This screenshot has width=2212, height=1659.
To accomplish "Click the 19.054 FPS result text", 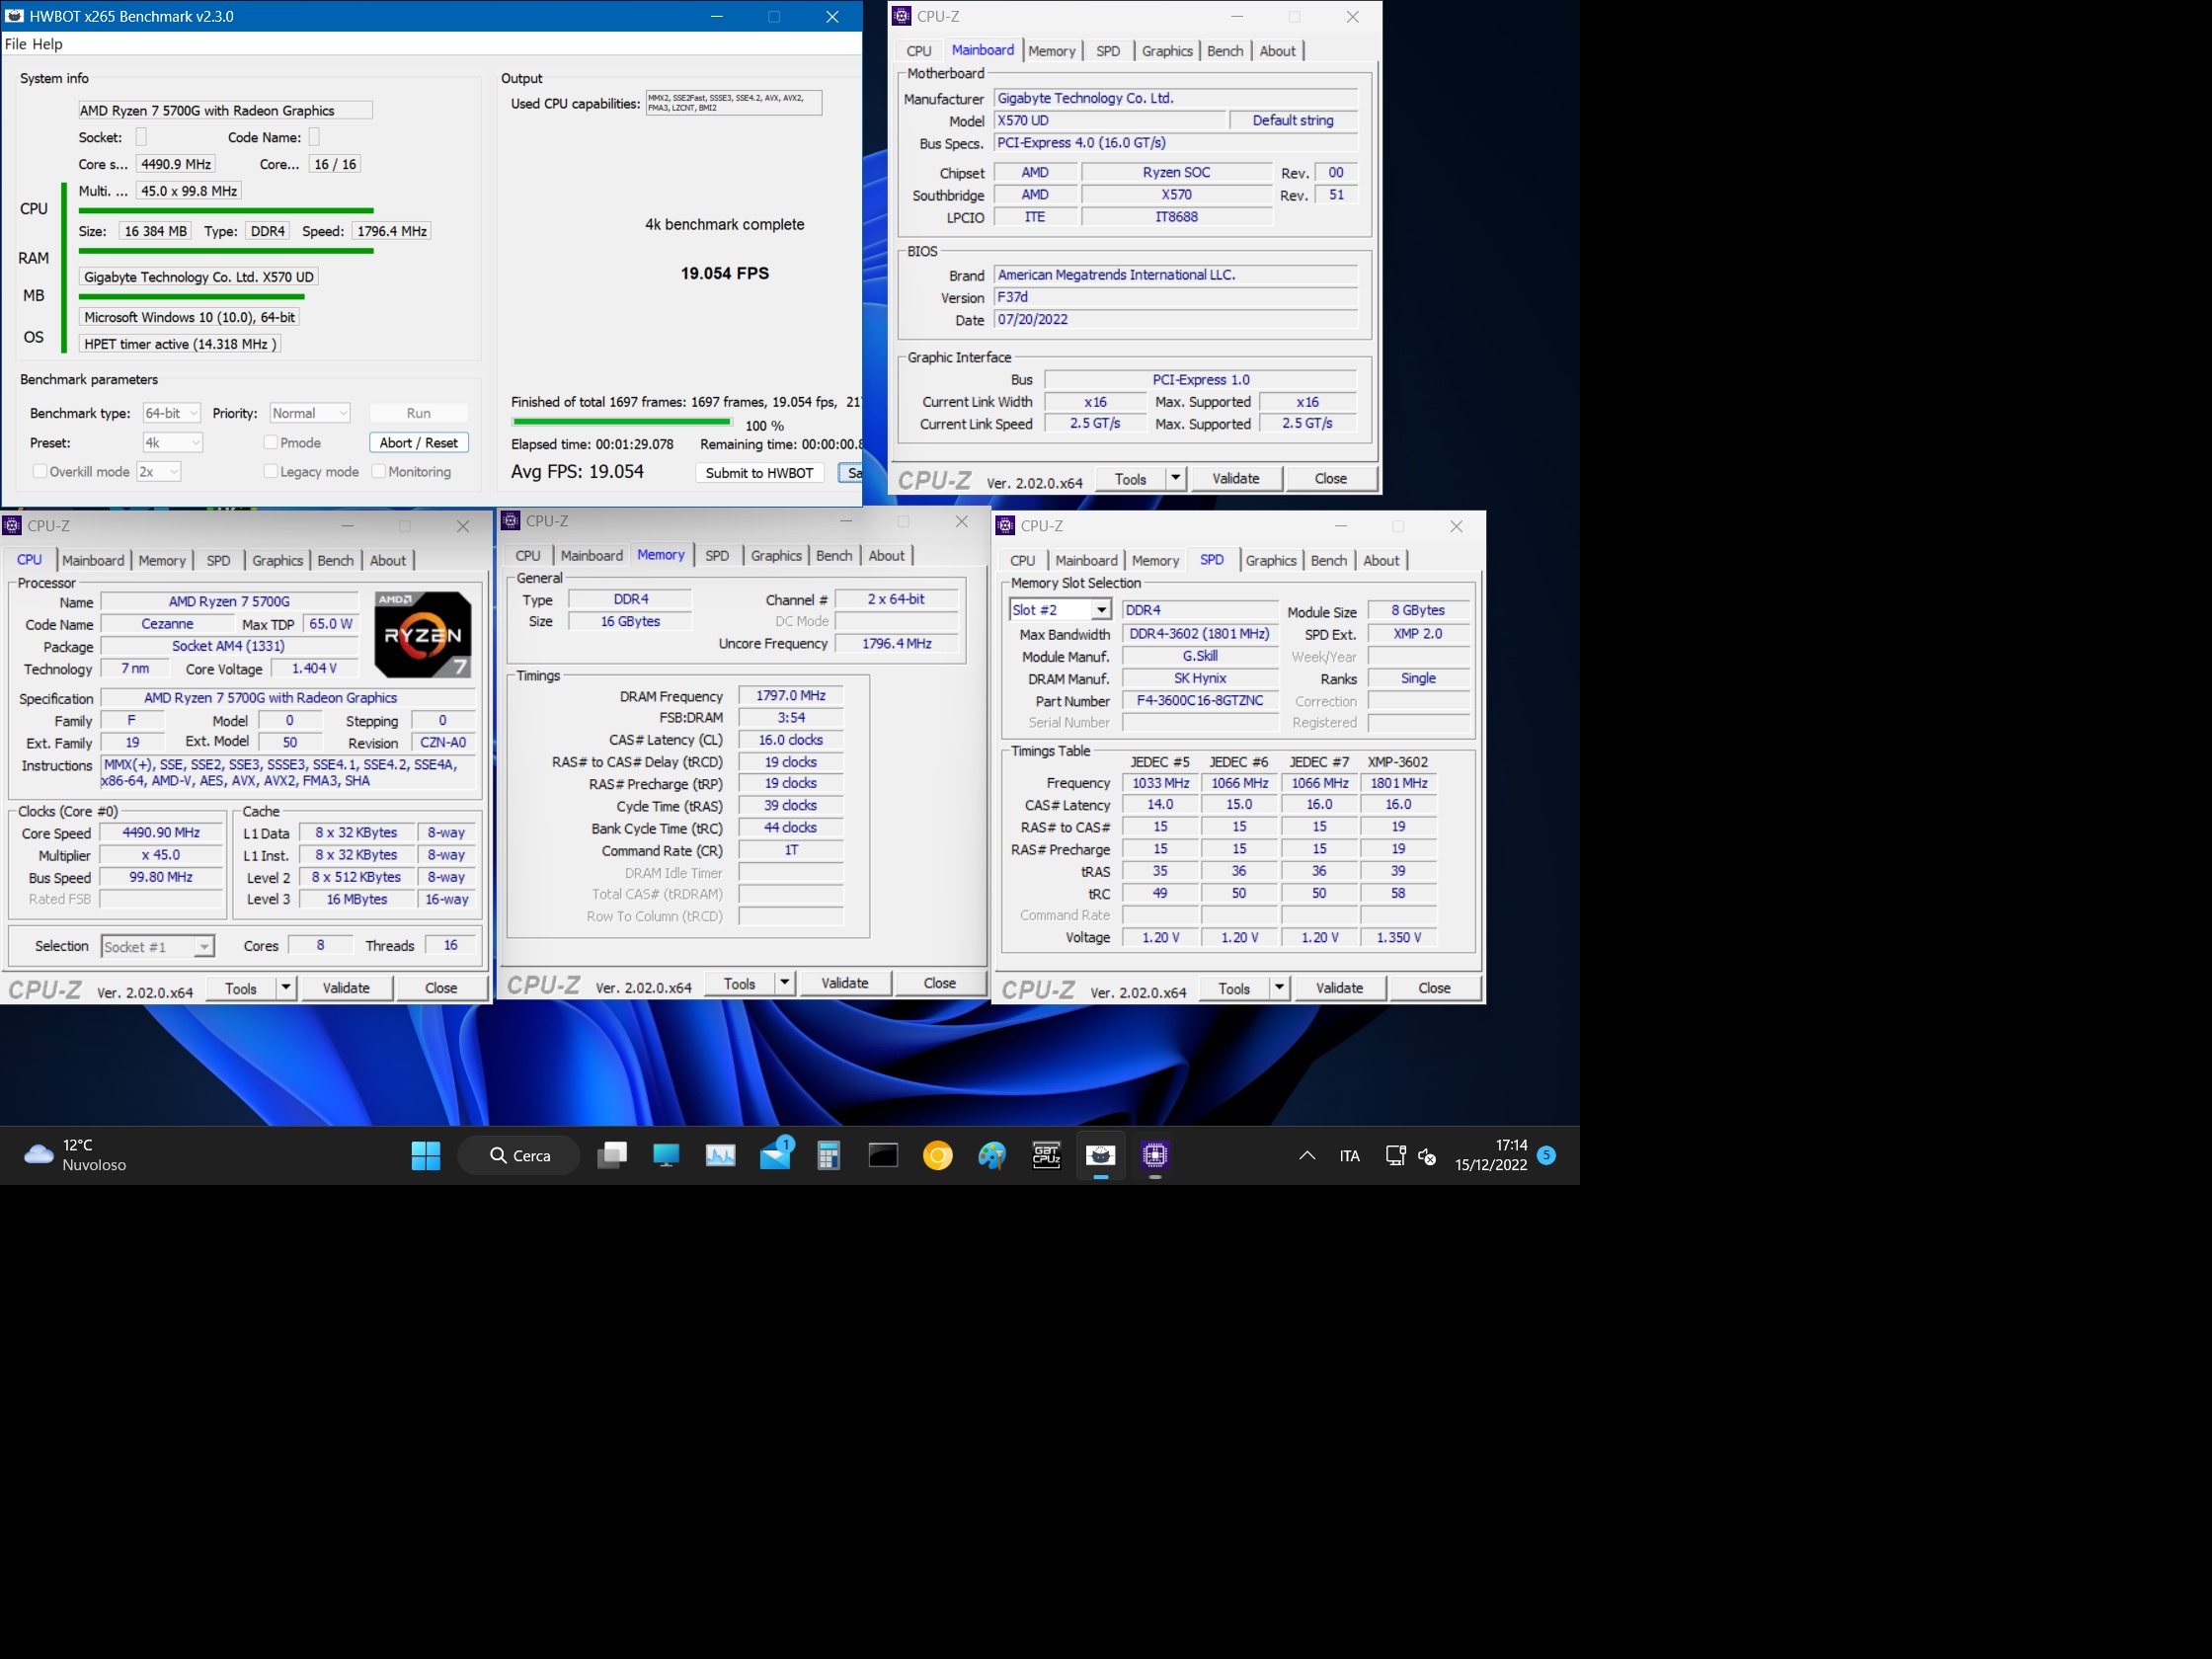I will [x=725, y=273].
